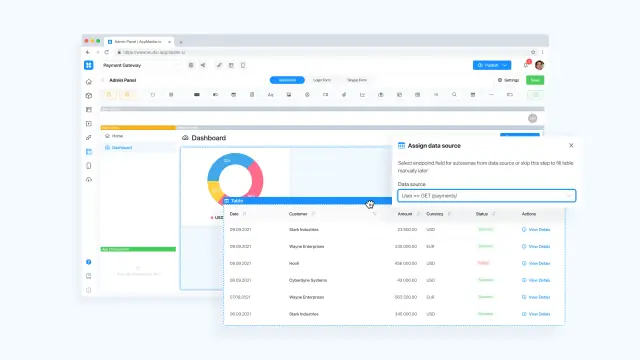Click the red Failed status in Hooli row
This screenshot has height=360, width=640.
click(483, 263)
